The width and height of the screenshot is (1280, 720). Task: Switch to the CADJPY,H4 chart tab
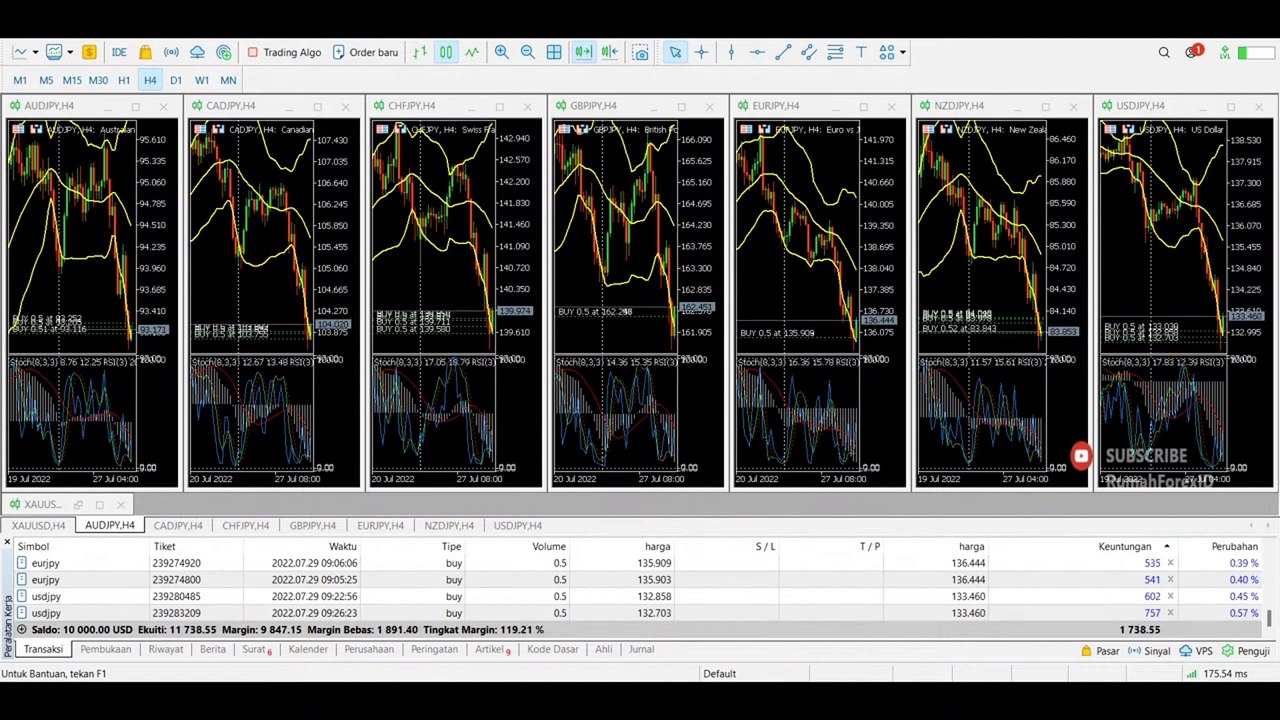tap(178, 526)
